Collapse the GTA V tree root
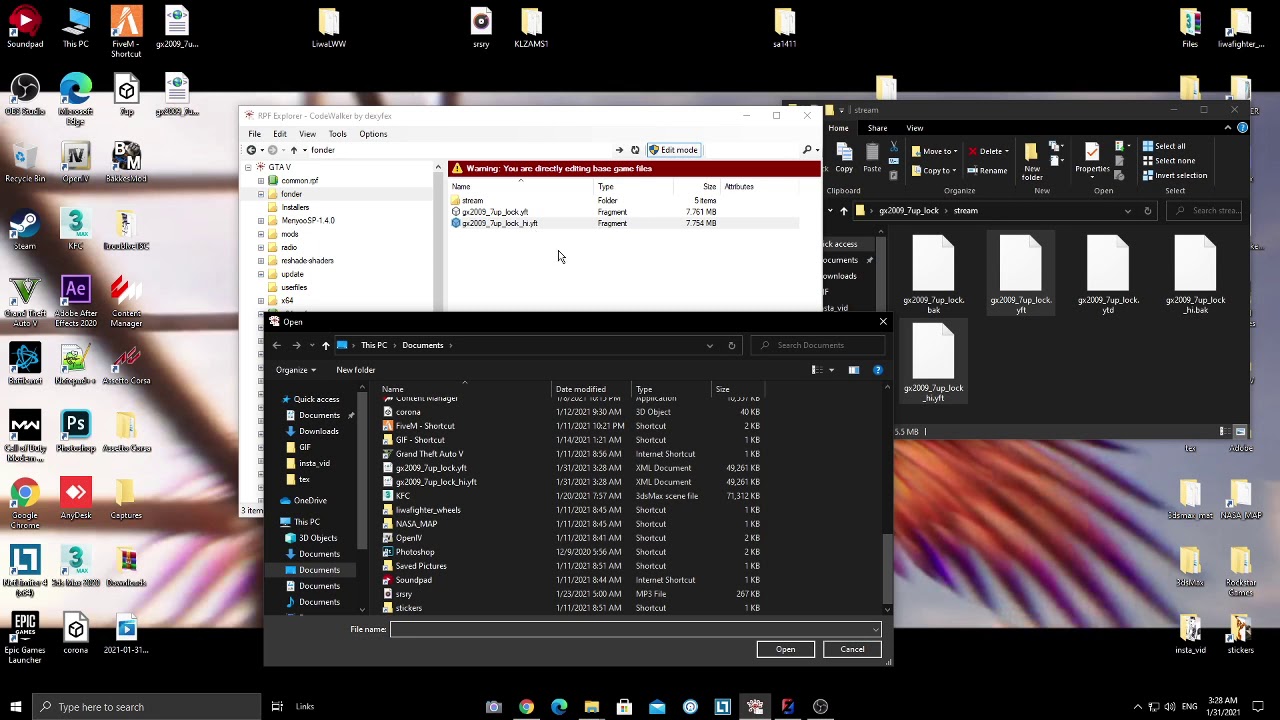 pos(248,167)
